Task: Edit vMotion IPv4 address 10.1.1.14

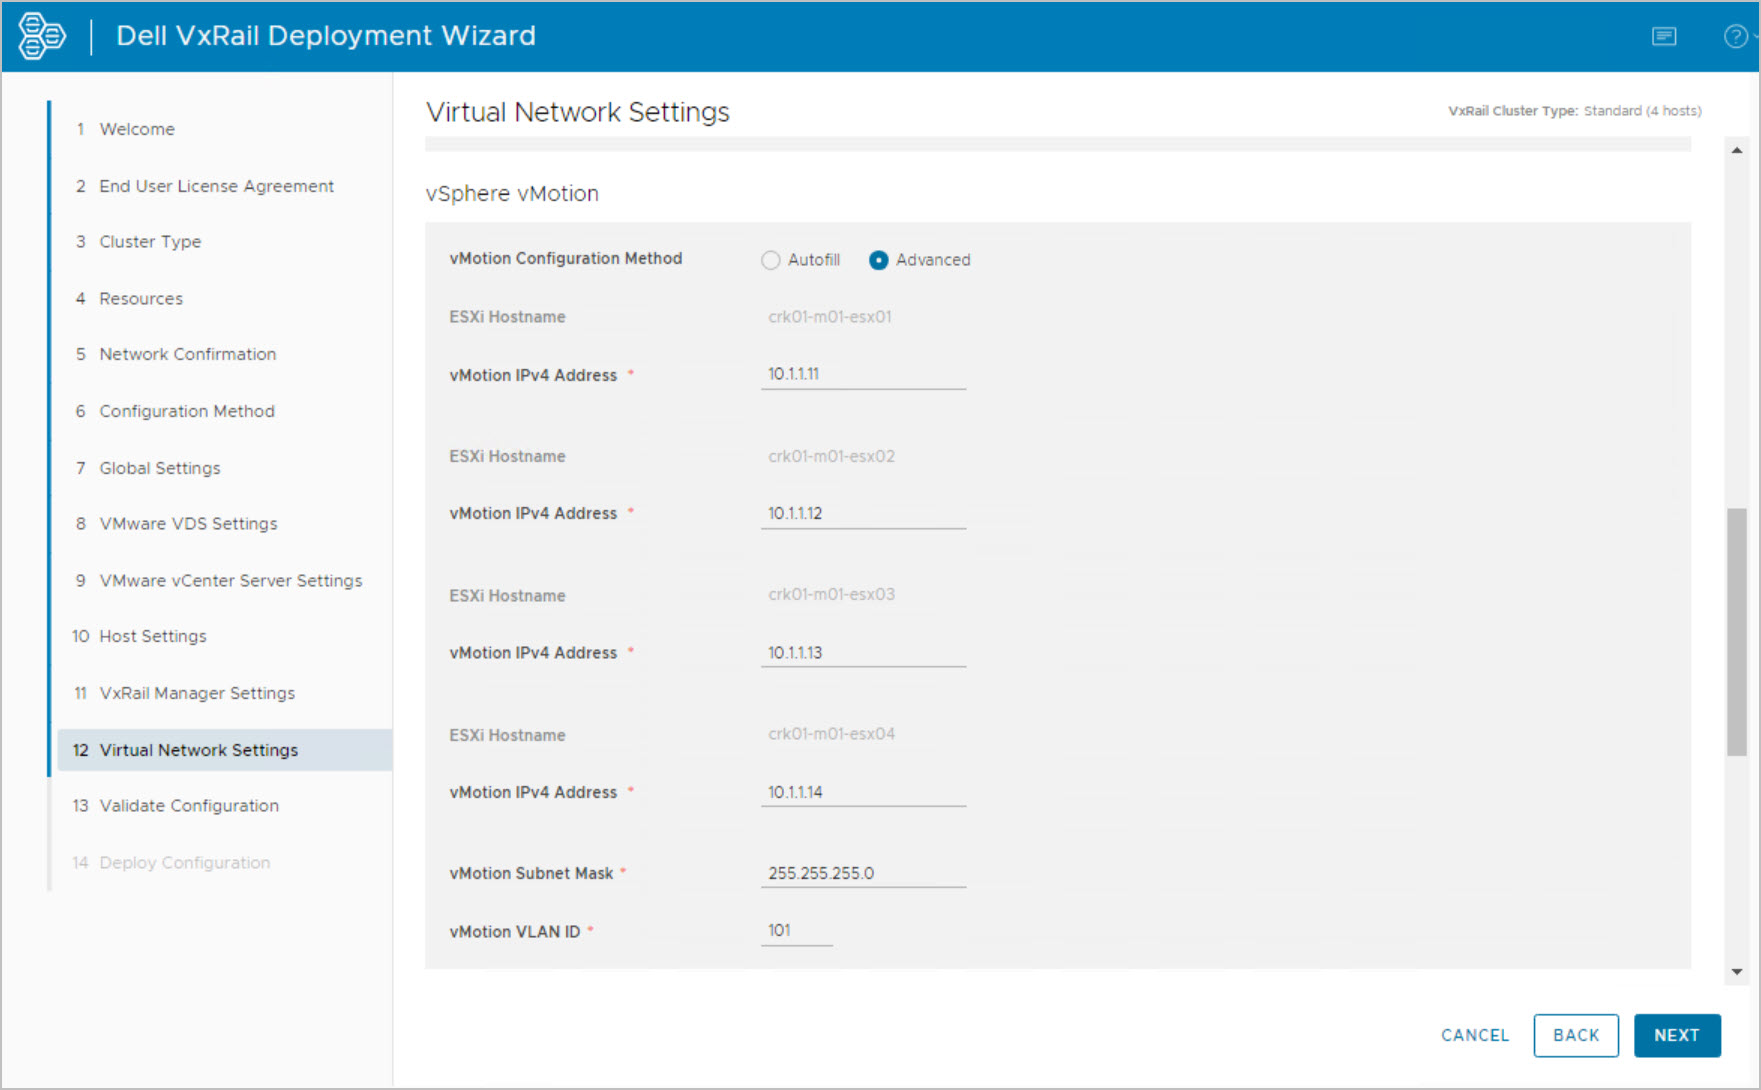Action: point(862,792)
